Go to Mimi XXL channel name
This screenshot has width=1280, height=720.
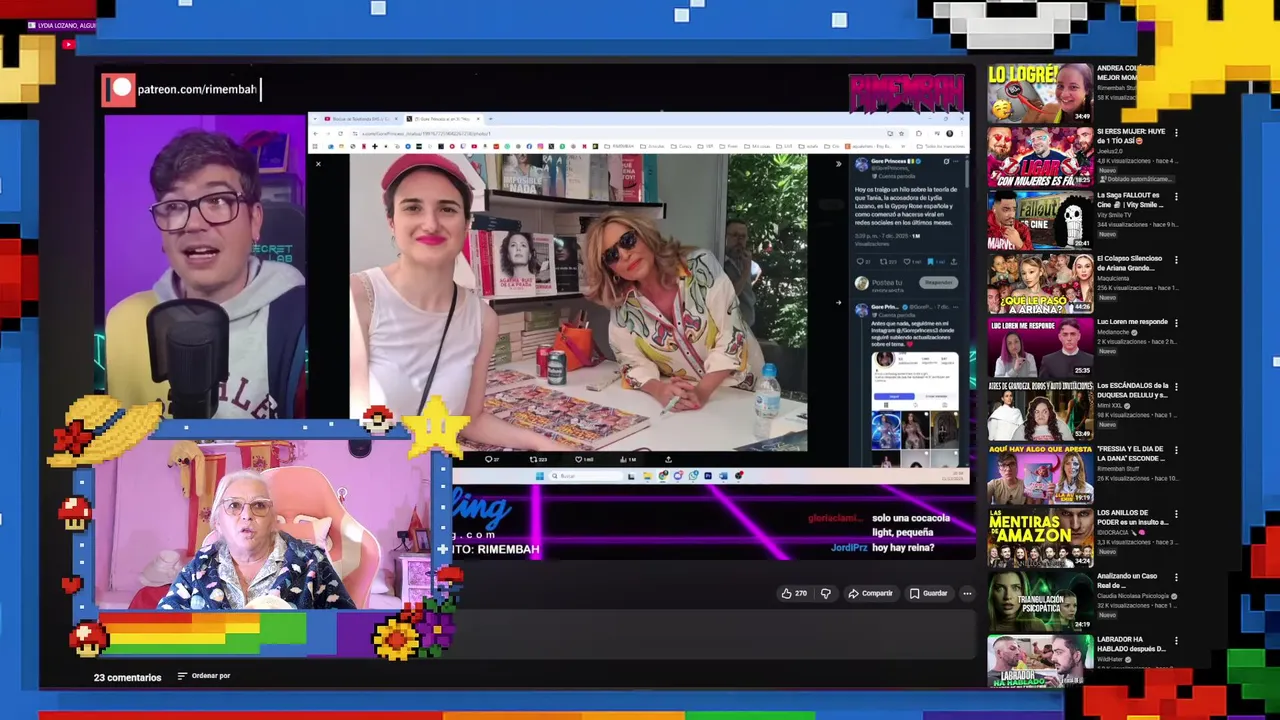tap(1111, 405)
